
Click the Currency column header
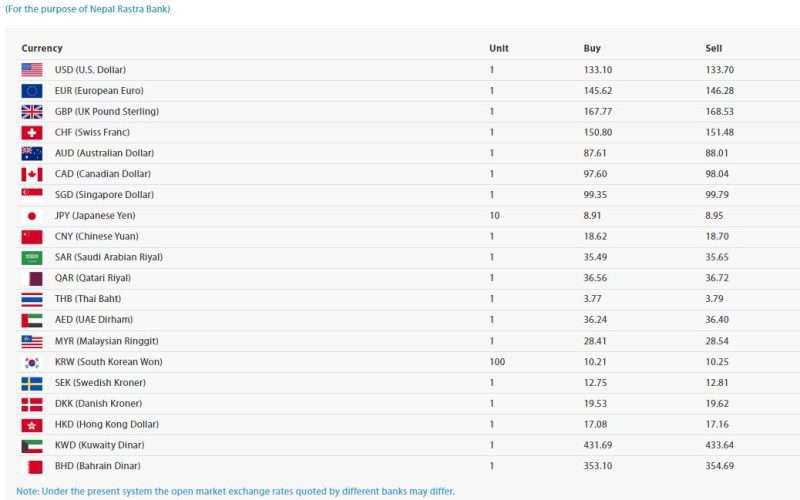tap(42, 48)
